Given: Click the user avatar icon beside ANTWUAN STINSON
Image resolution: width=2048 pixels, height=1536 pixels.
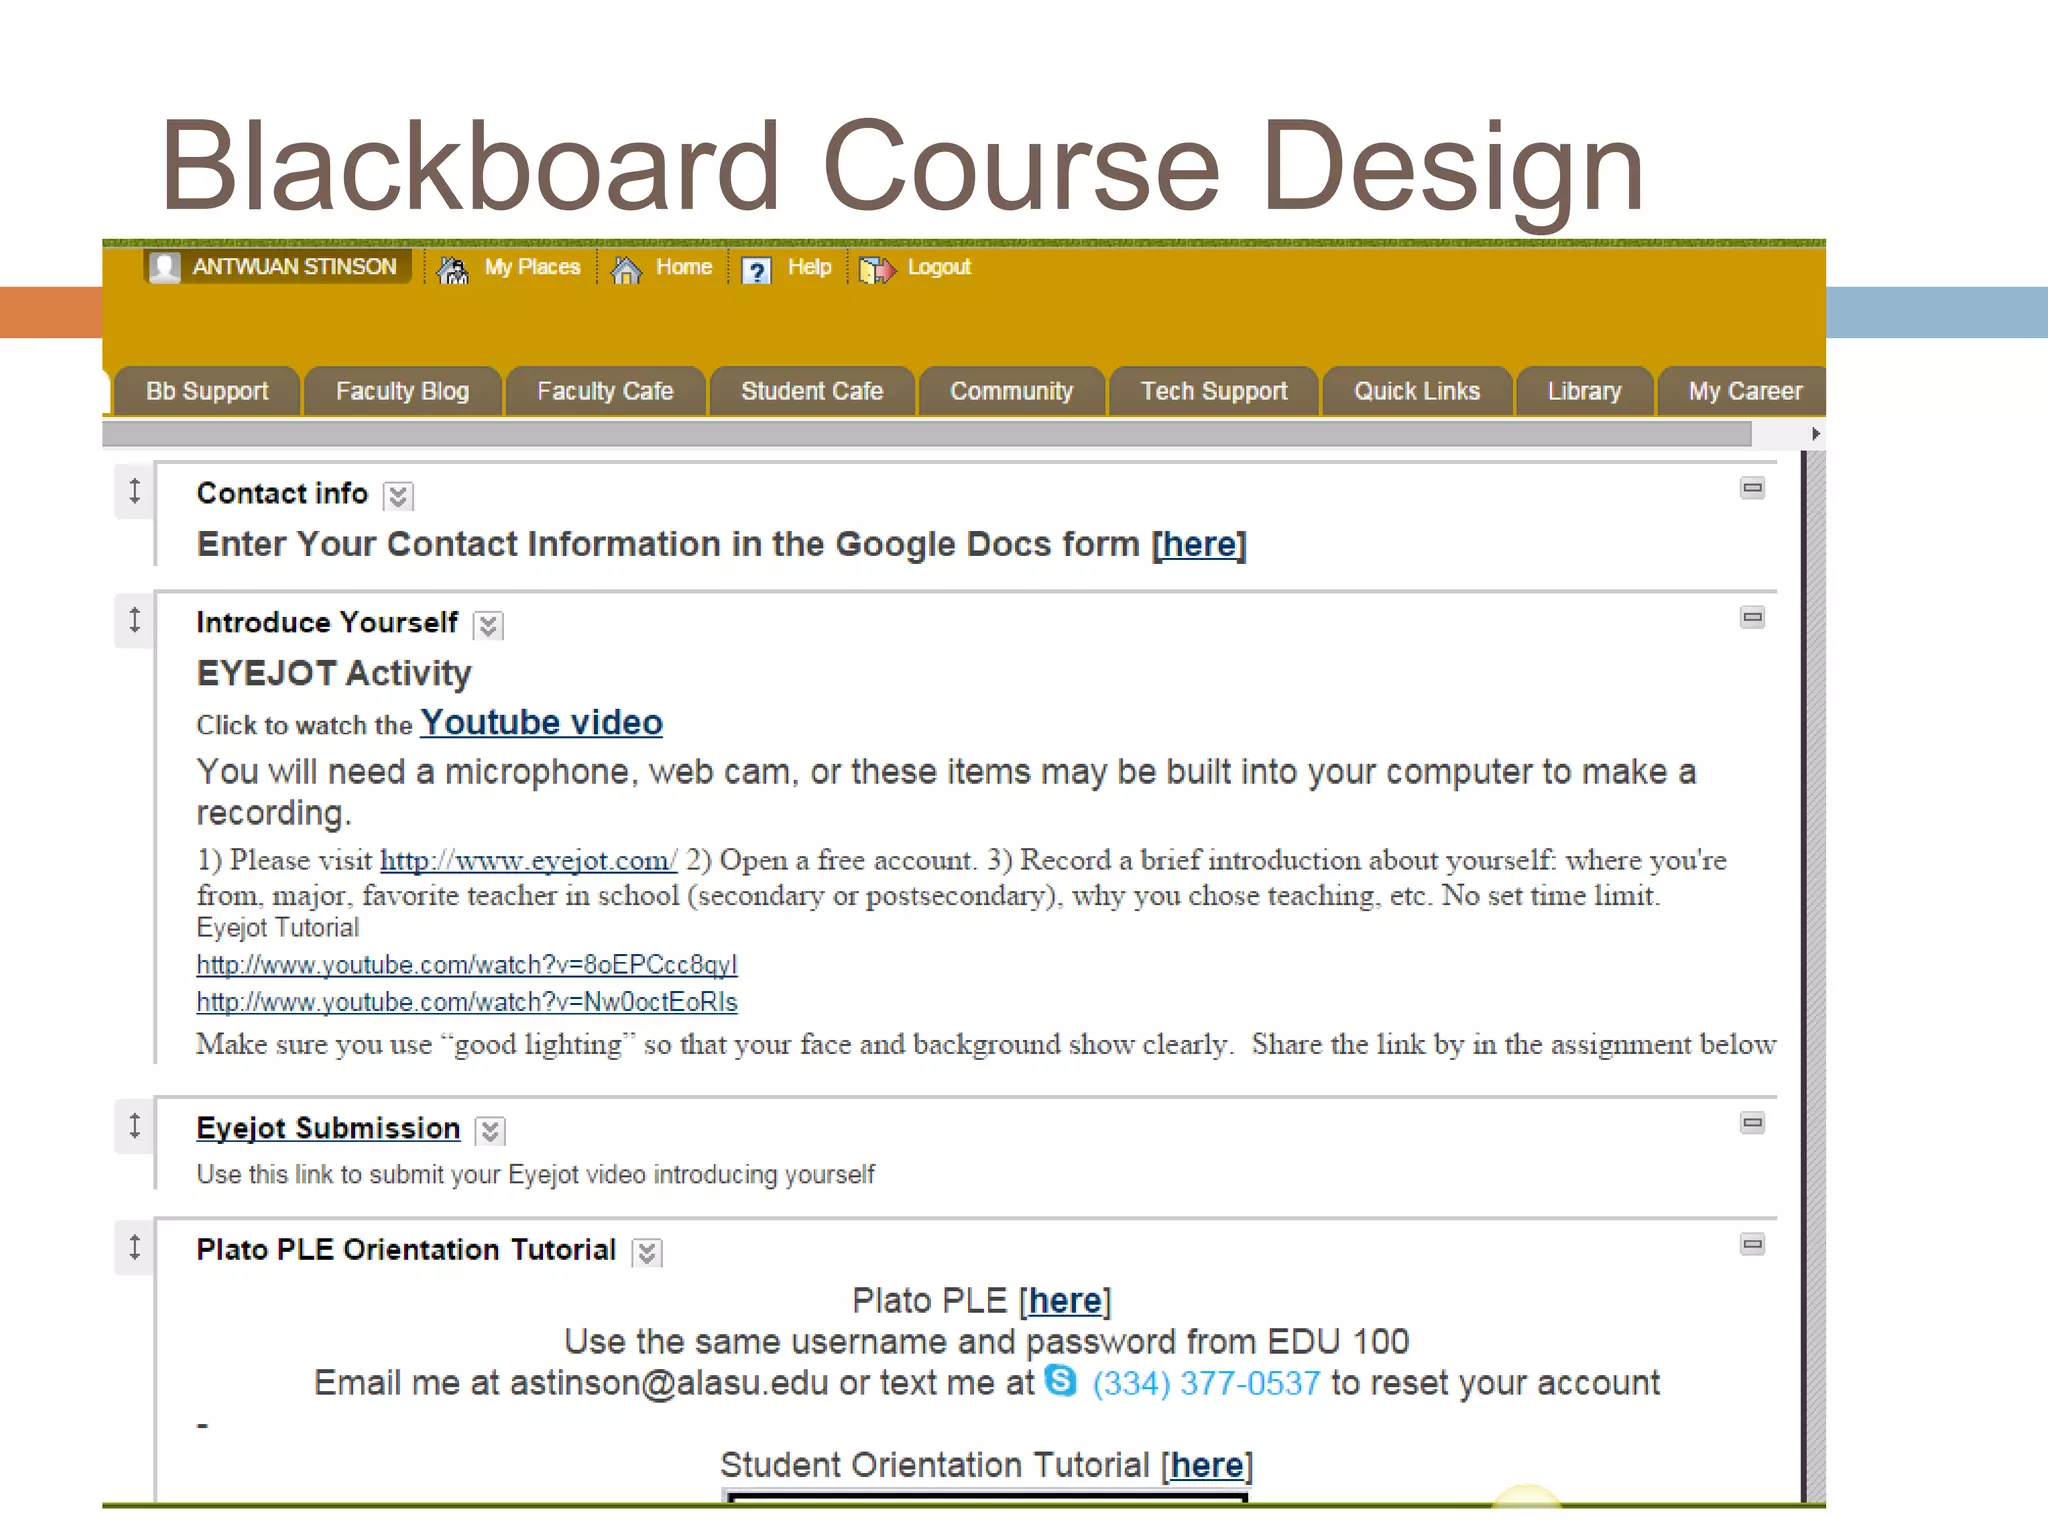Looking at the screenshot, I should (165, 267).
